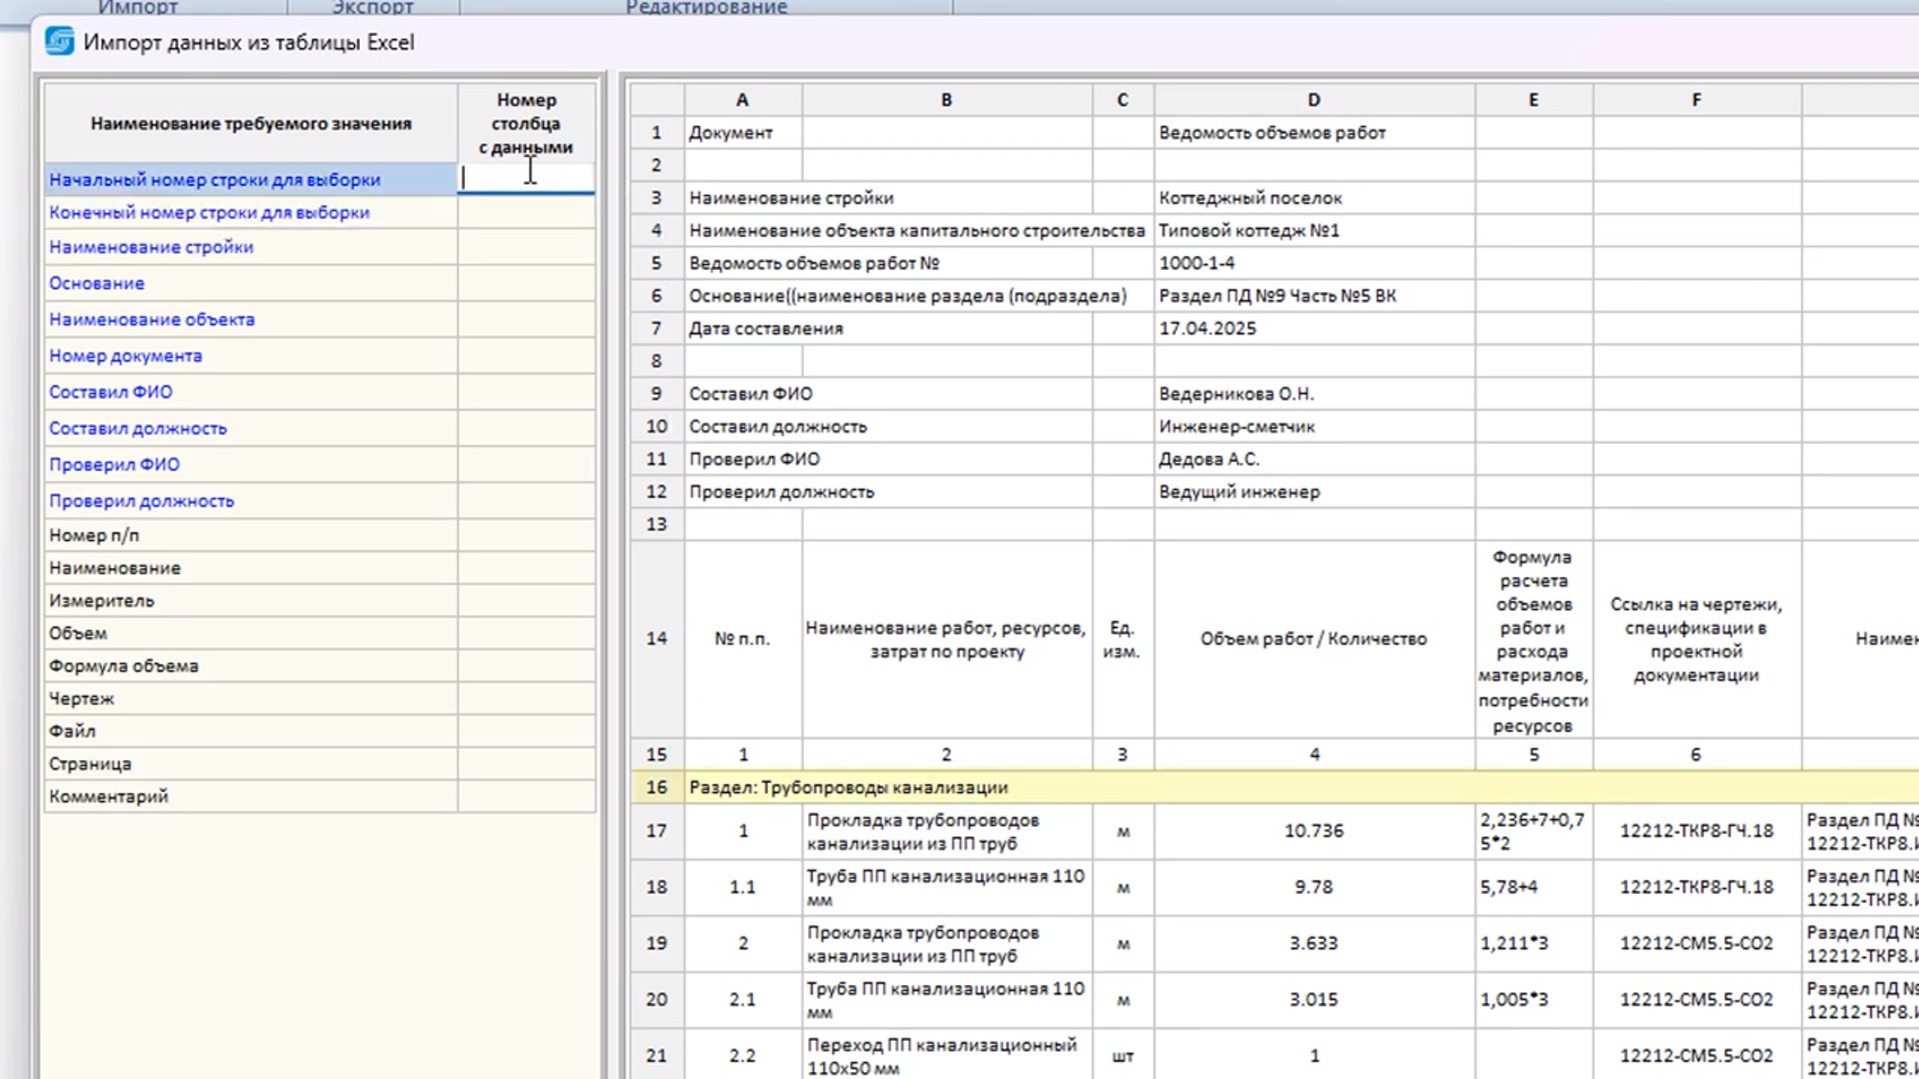Select the Формула объема parameter row
1919x1079 pixels.
(319, 666)
